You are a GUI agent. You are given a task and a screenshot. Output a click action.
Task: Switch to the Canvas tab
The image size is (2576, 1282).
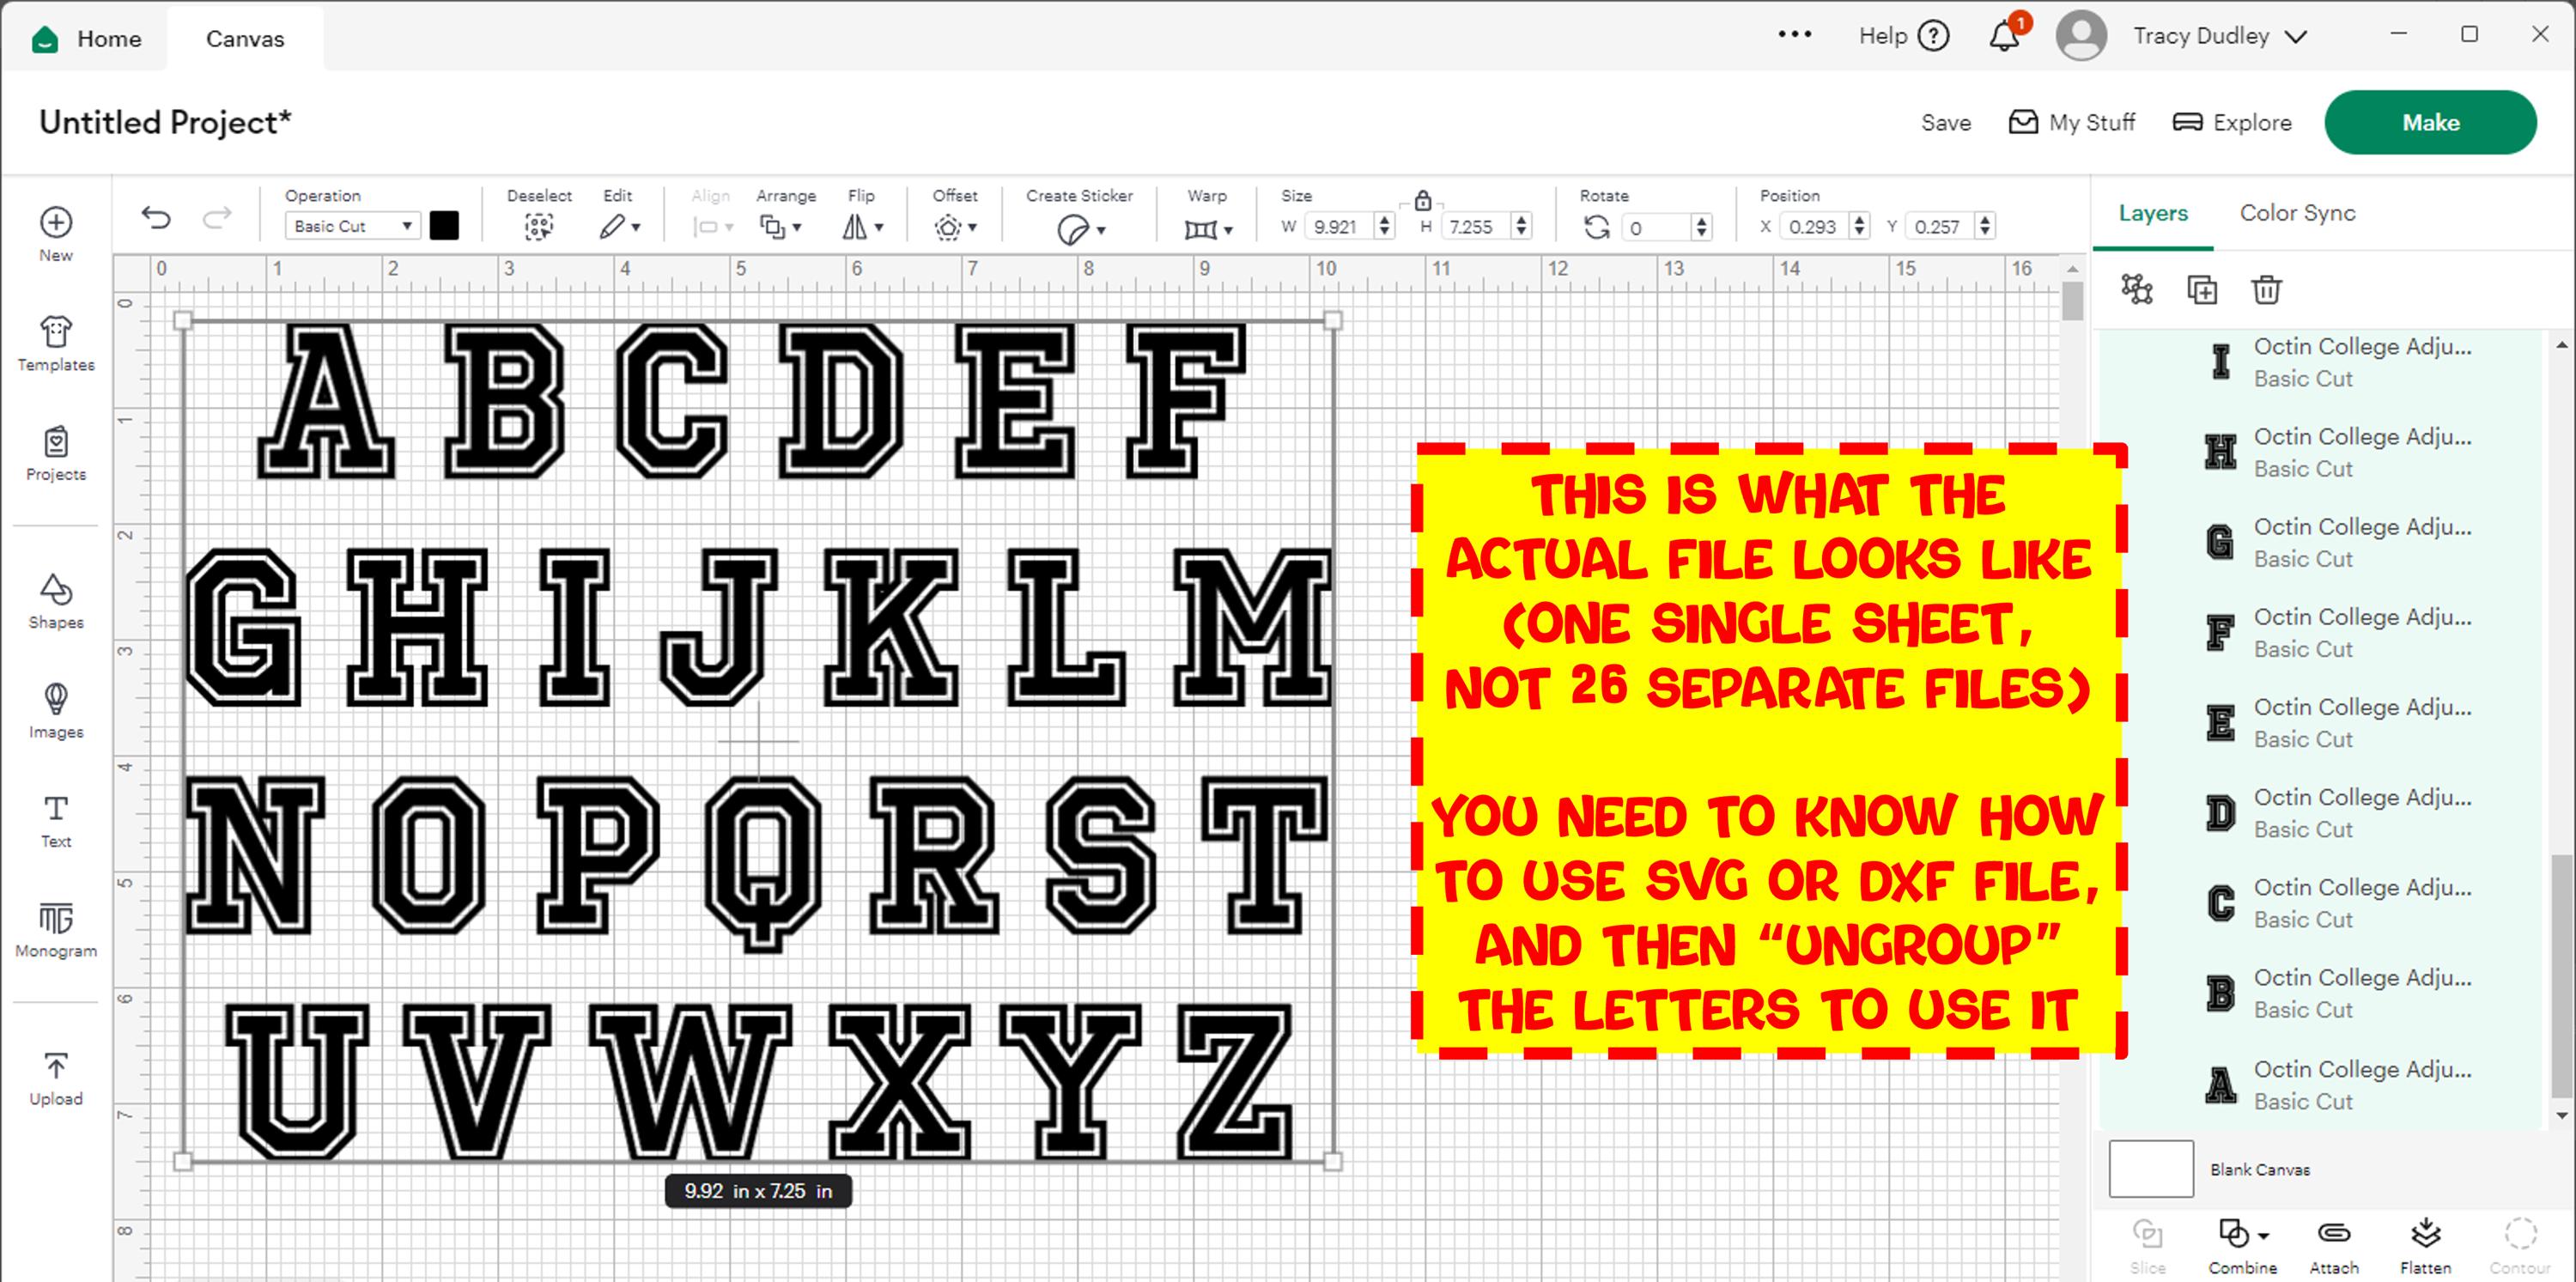[245, 39]
